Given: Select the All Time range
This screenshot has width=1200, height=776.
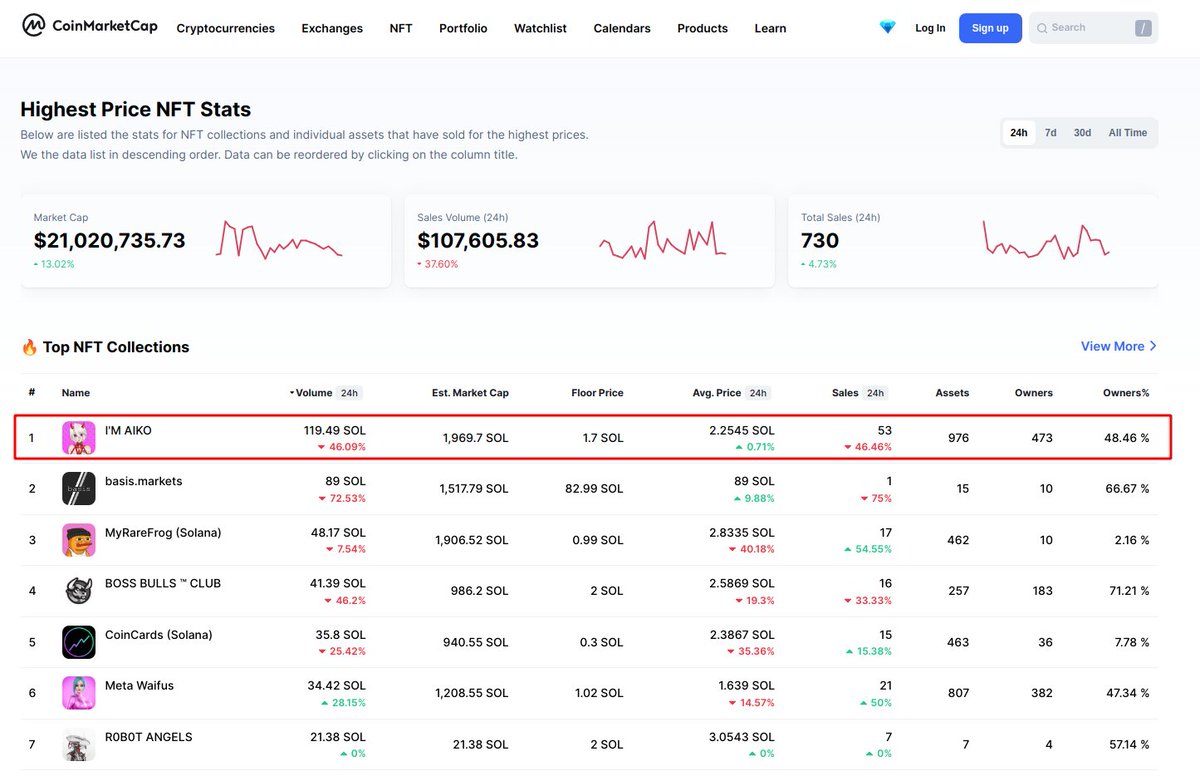Looking at the screenshot, I should (x=1128, y=133).
